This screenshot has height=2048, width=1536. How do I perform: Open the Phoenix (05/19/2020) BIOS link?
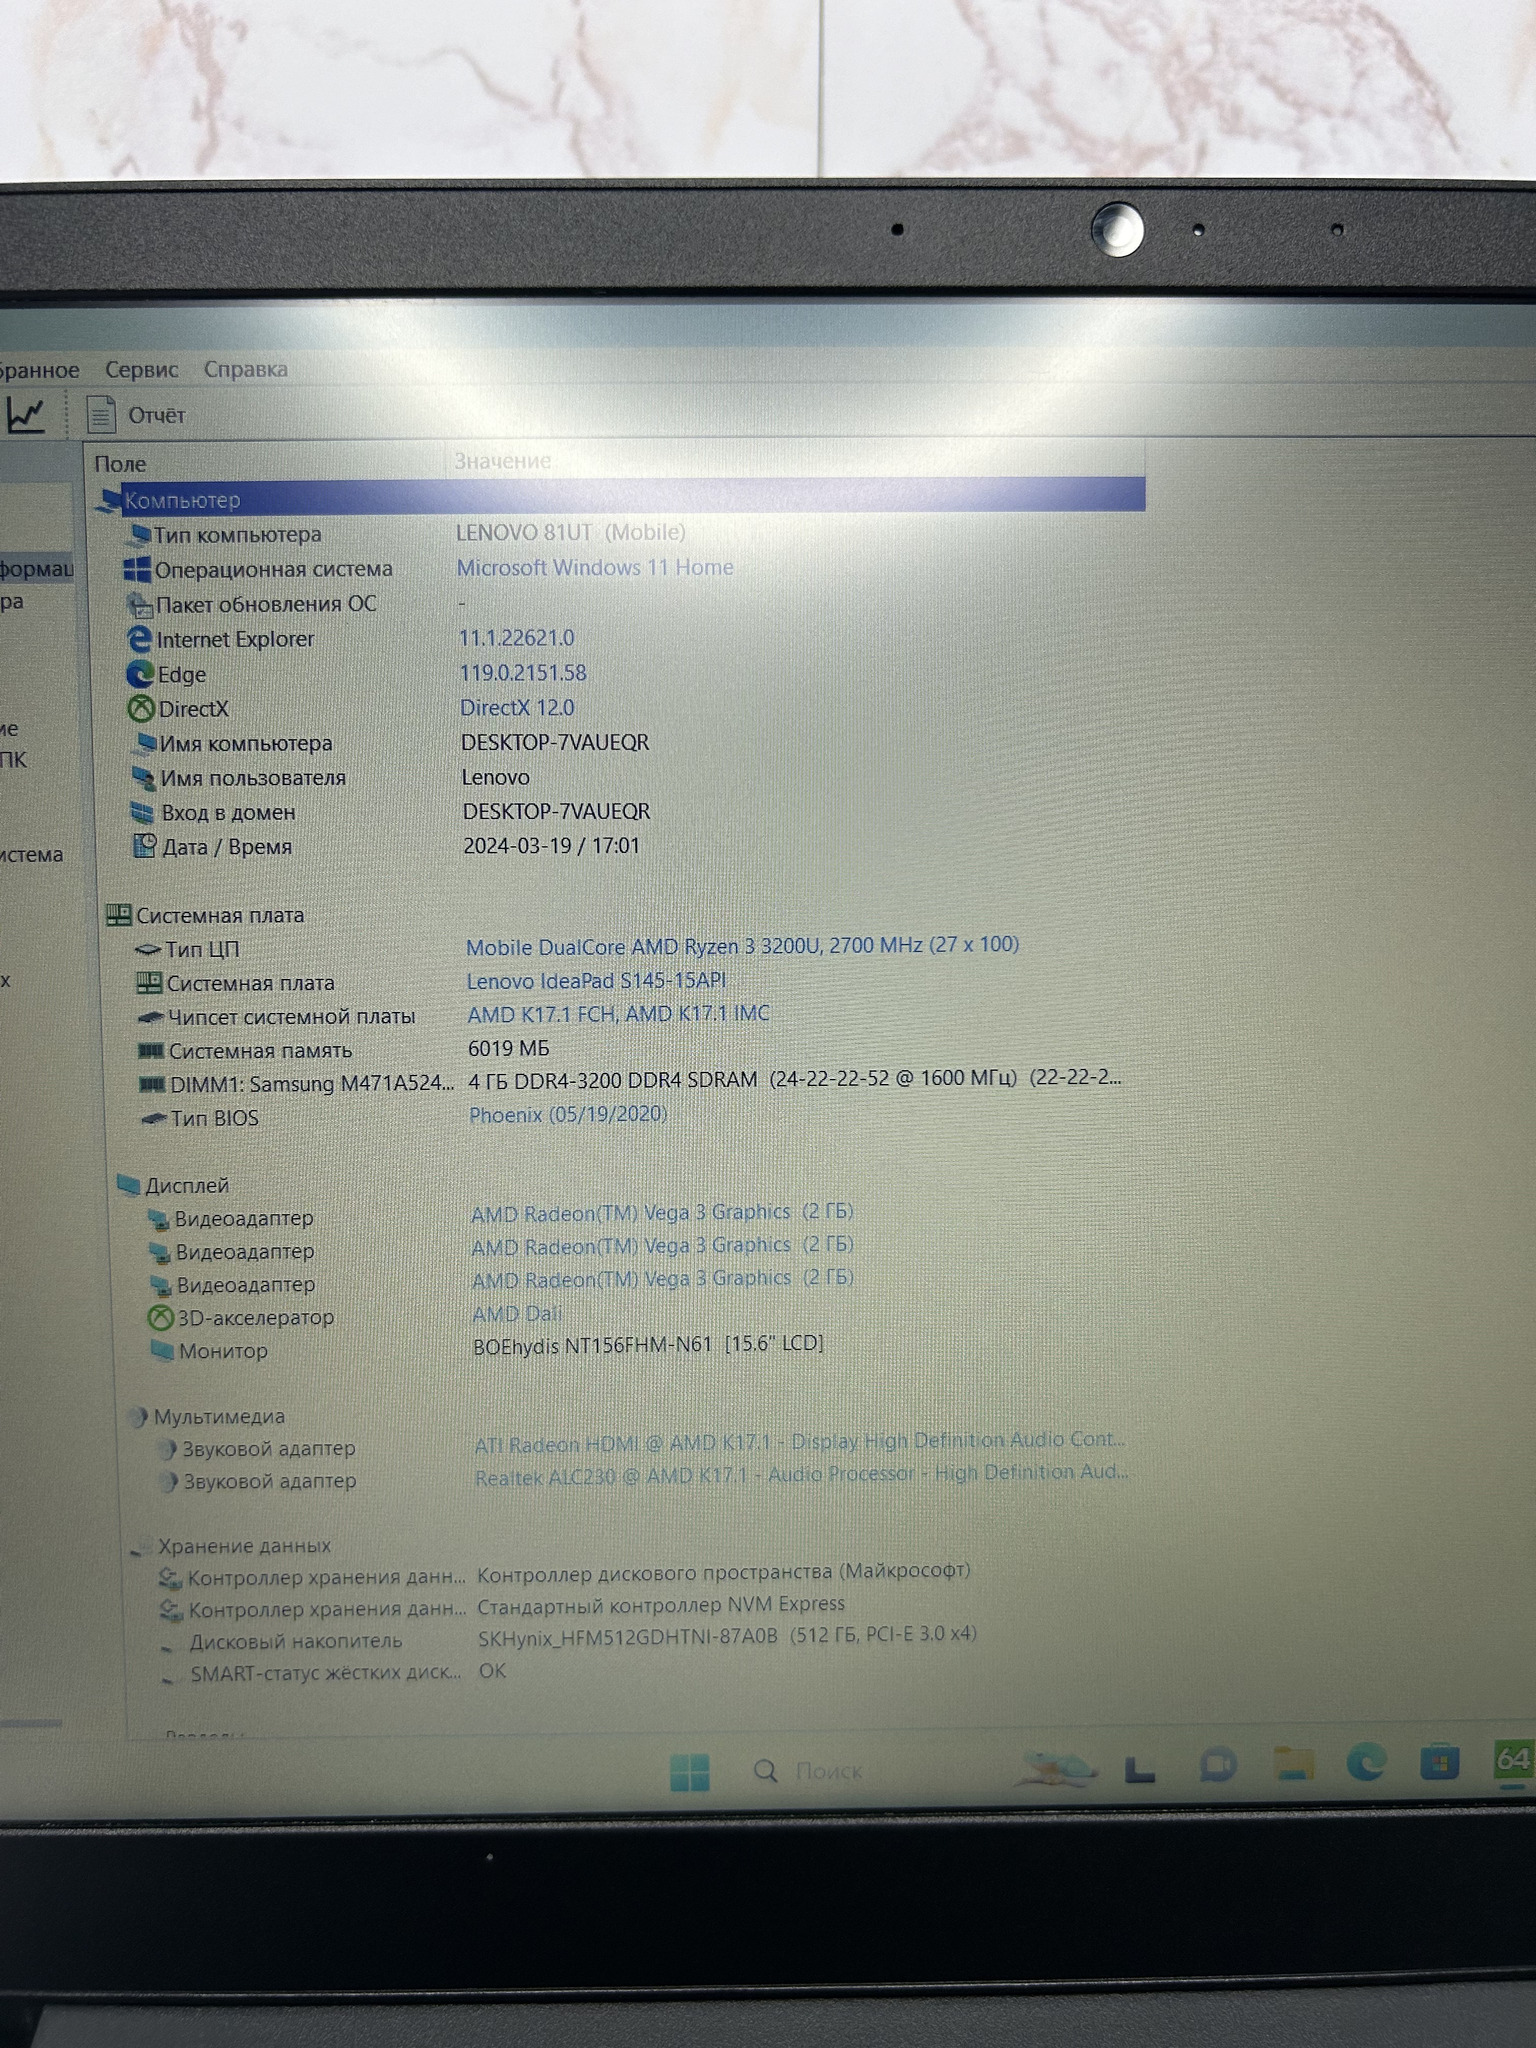[x=568, y=1114]
